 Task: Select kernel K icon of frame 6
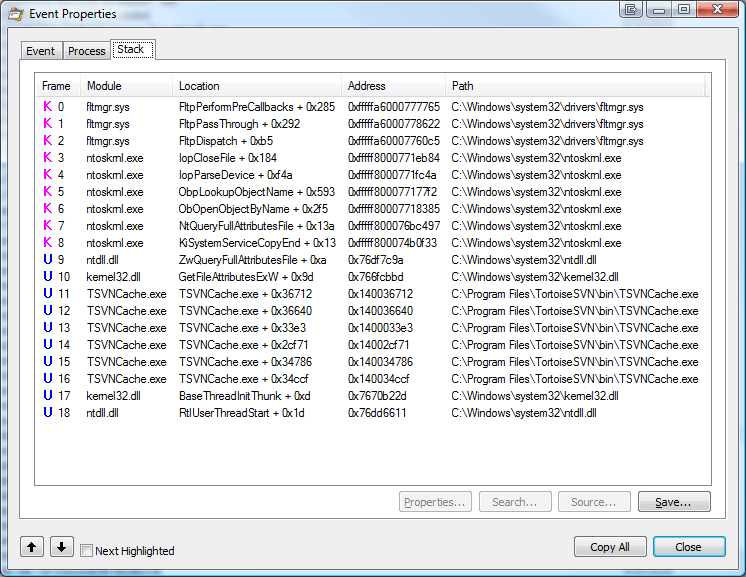48,208
